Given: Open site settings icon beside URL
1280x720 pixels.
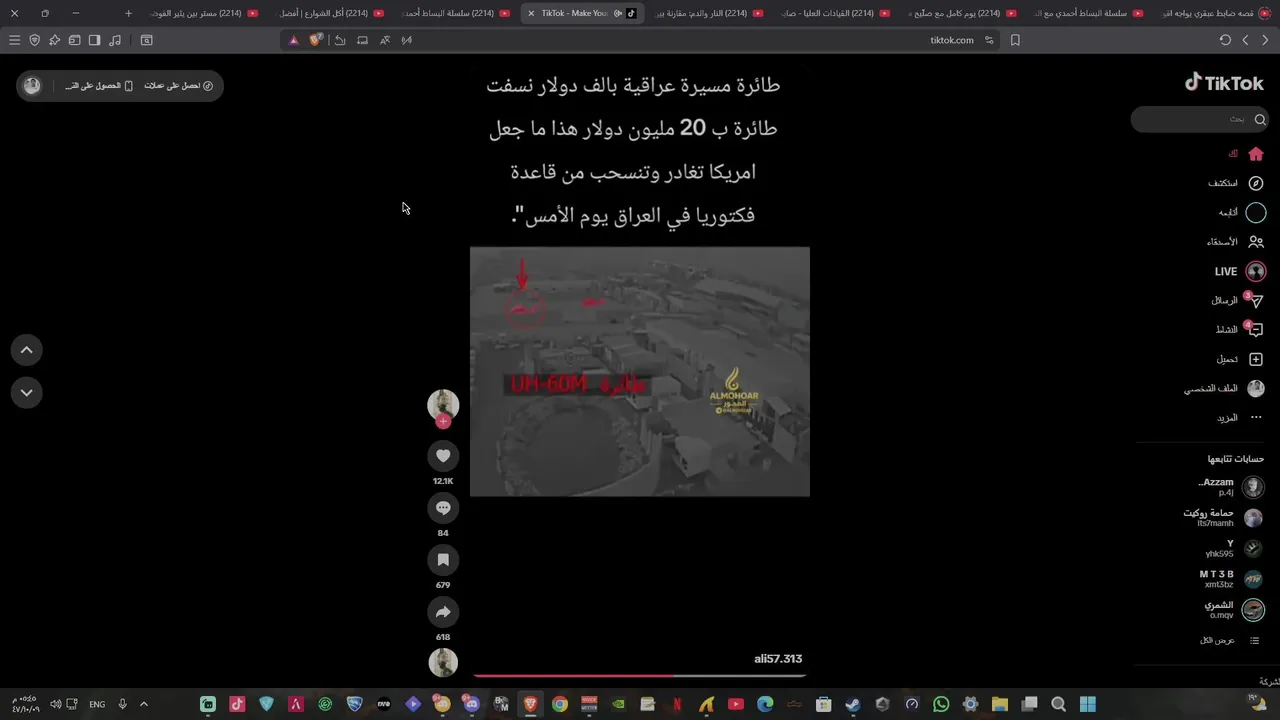Looking at the screenshot, I should click(x=989, y=40).
